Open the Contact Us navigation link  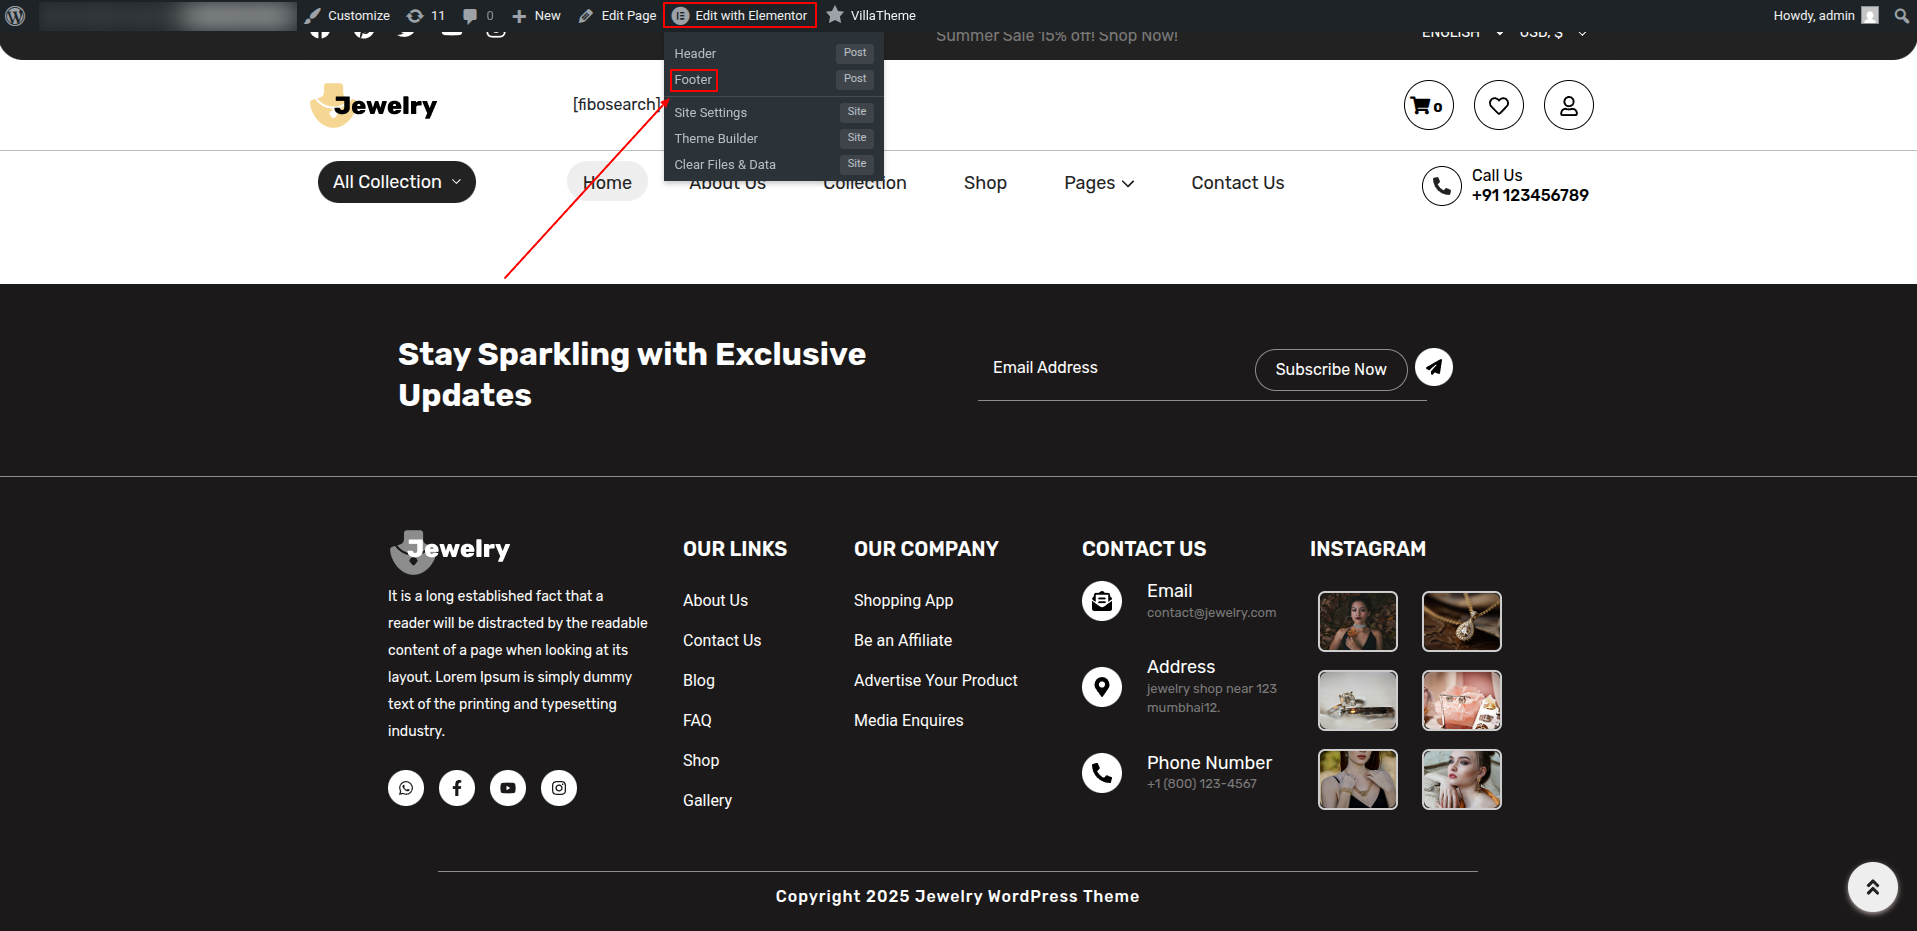pos(1237,183)
